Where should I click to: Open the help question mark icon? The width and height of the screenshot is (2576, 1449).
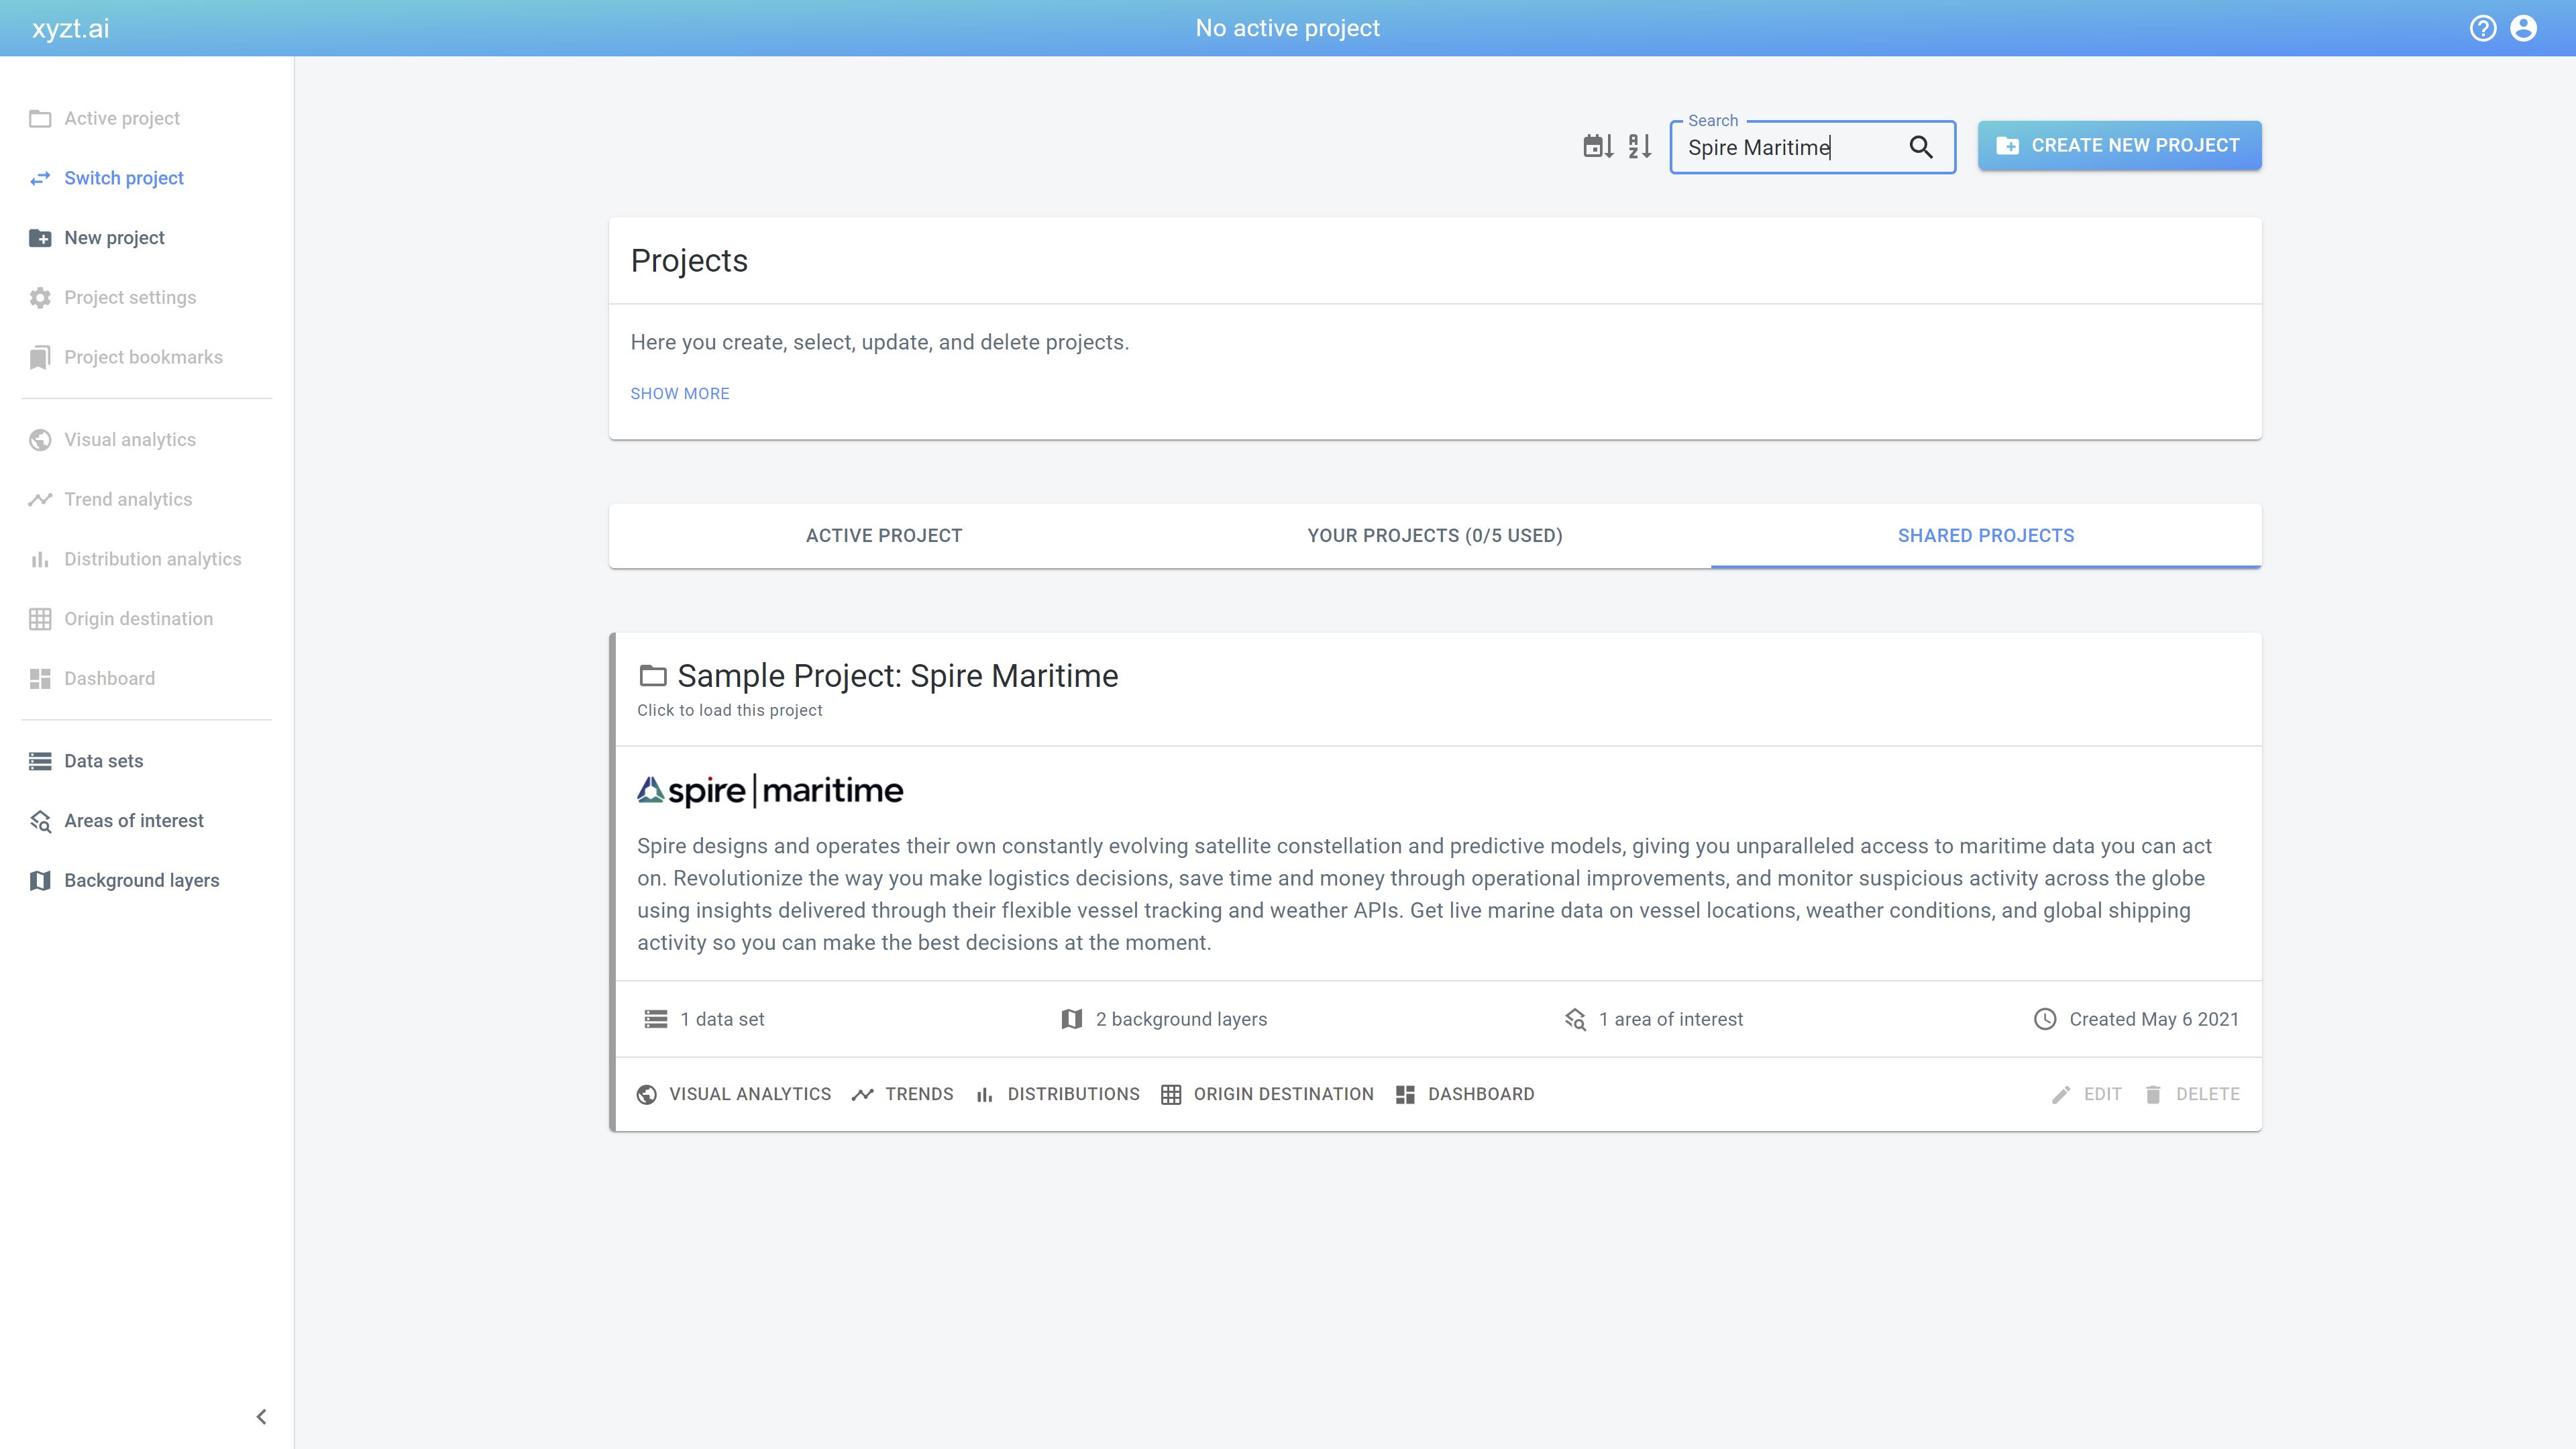[2482, 28]
